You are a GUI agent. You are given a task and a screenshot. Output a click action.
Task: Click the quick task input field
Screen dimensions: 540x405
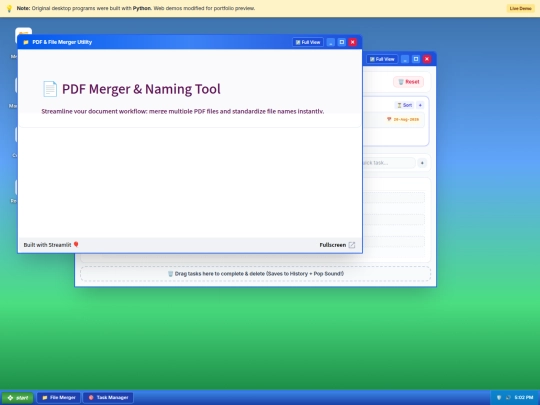(x=389, y=163)
